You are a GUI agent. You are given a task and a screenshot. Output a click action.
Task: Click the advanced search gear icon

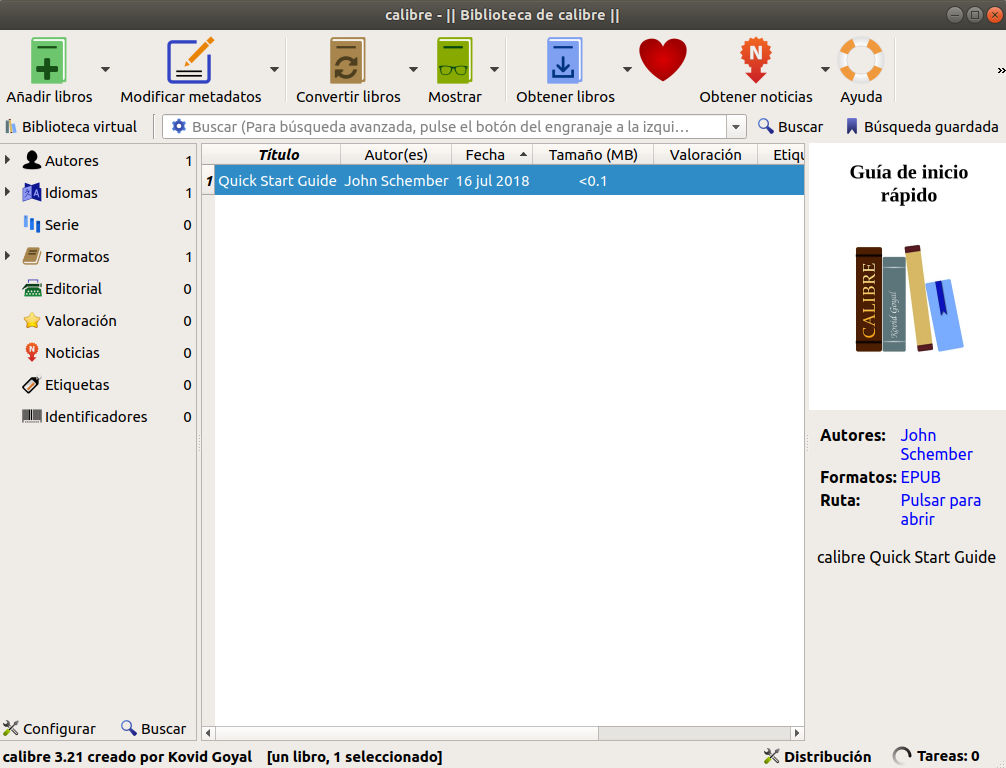[x=178, y=126]
